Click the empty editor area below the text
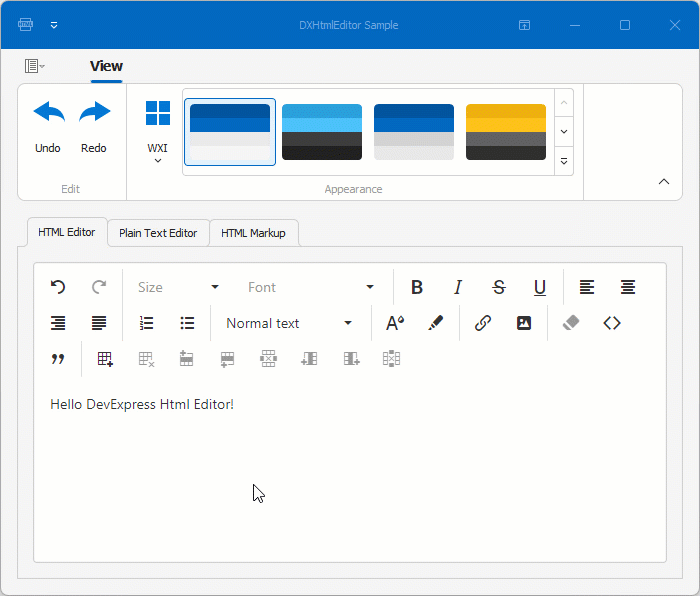700x596 pixels. pos(350,487)
